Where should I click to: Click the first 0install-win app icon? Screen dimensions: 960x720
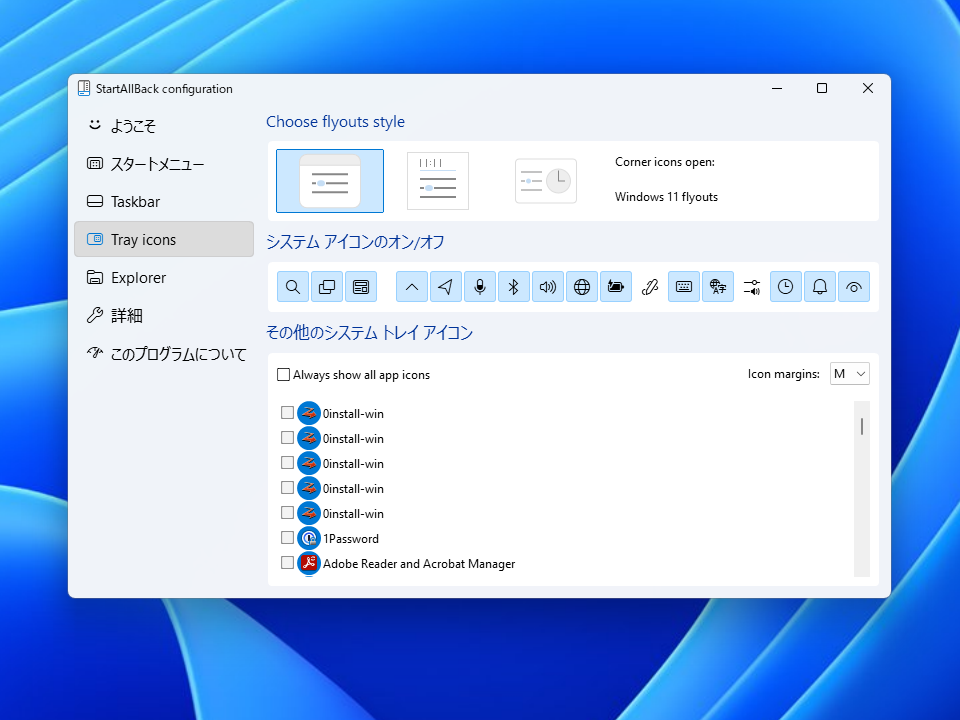pyautogui.click(x=309, y=413)
